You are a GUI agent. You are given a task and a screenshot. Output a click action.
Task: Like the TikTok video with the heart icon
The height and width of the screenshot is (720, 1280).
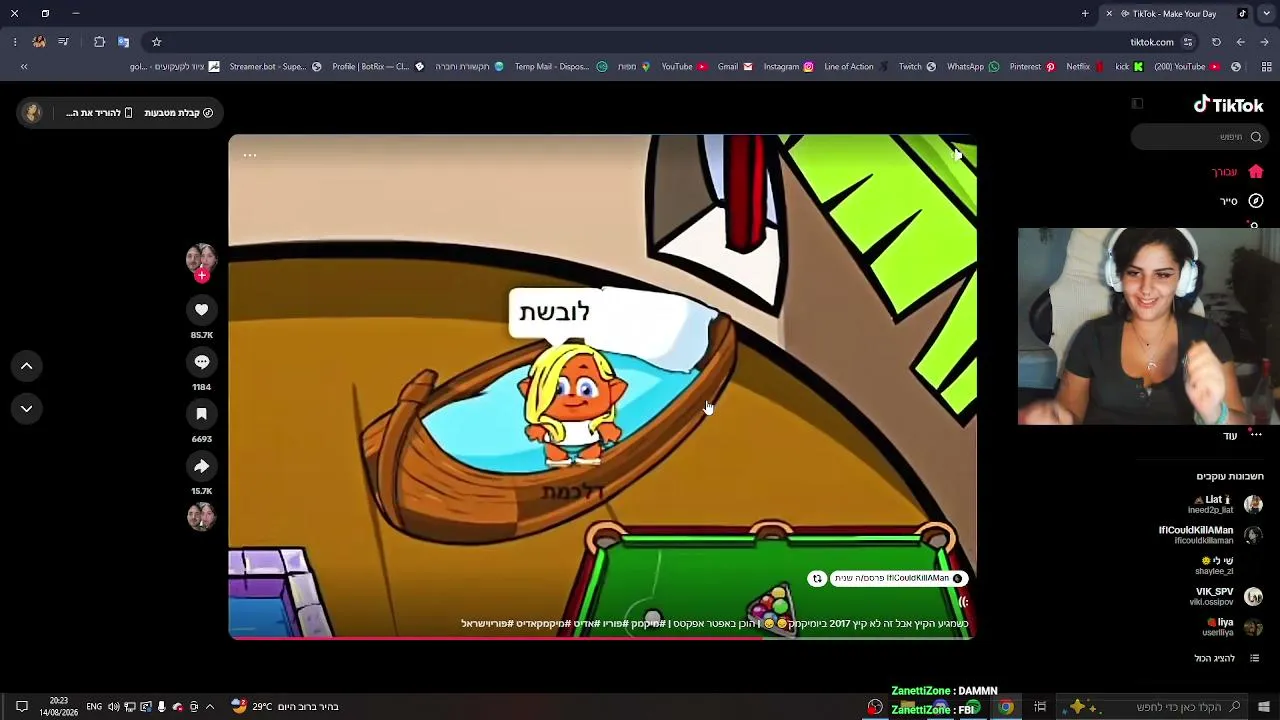tap(201, 310)
